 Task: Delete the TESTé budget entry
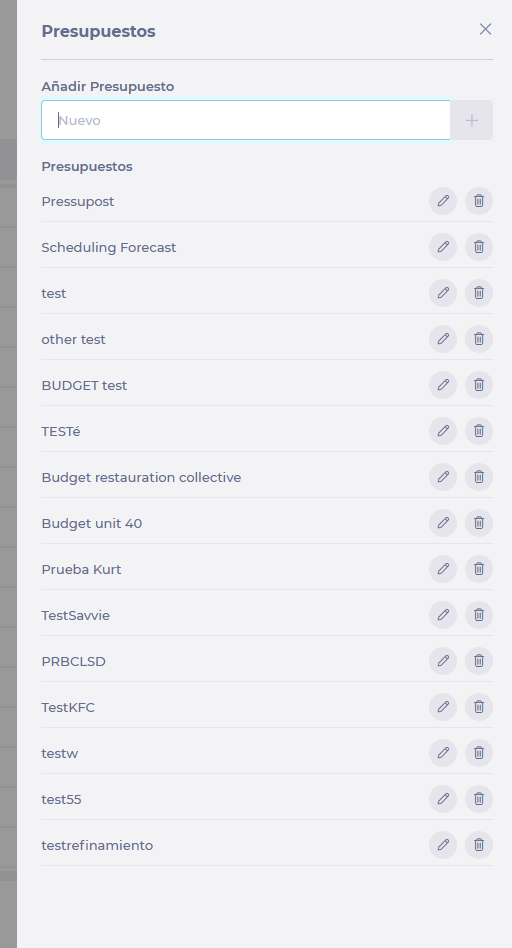(x=479, y=430)
